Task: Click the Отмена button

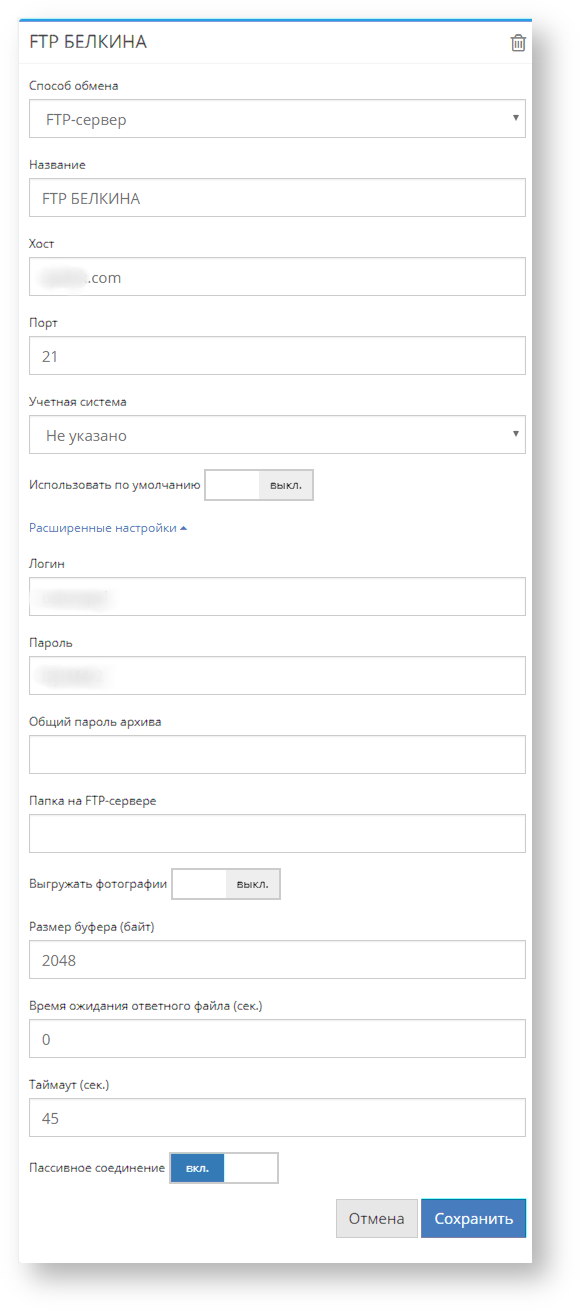Action: (x=376, y=1218)
